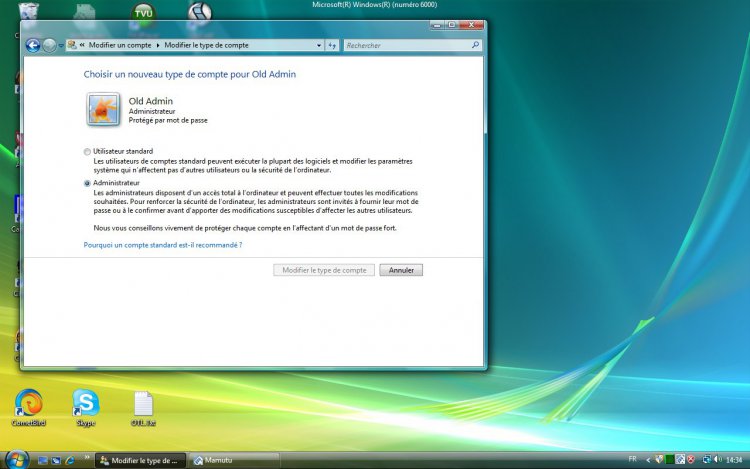The height and width of the screenshot is (469, 750).
Task: Click the Annuler button
Action: pyautogui.click(x=401, y=270)
